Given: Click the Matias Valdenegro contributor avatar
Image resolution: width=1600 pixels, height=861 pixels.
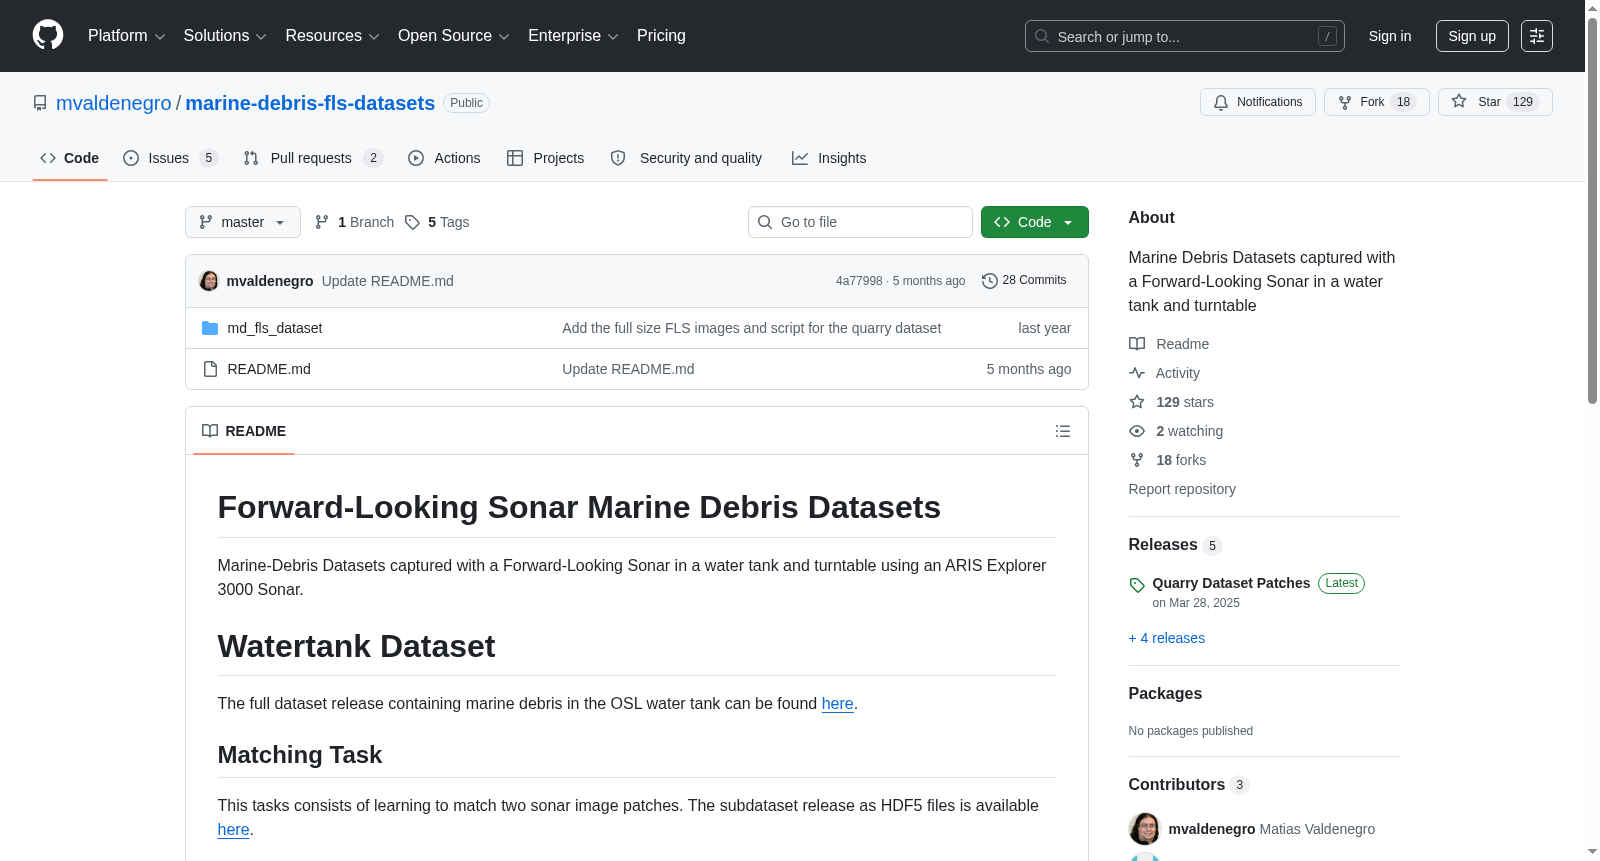Looking at the screenshot, I should (x=1145, y=829).
